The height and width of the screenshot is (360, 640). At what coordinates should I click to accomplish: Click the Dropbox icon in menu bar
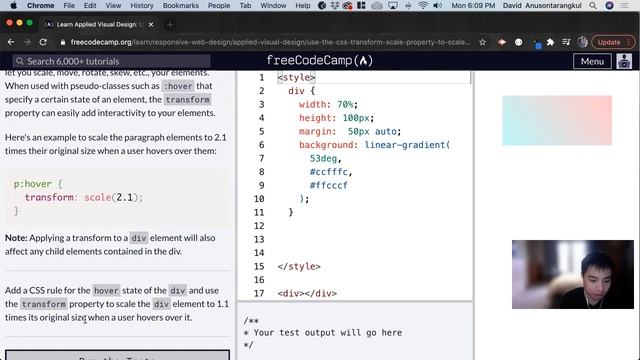coord(335,5)
